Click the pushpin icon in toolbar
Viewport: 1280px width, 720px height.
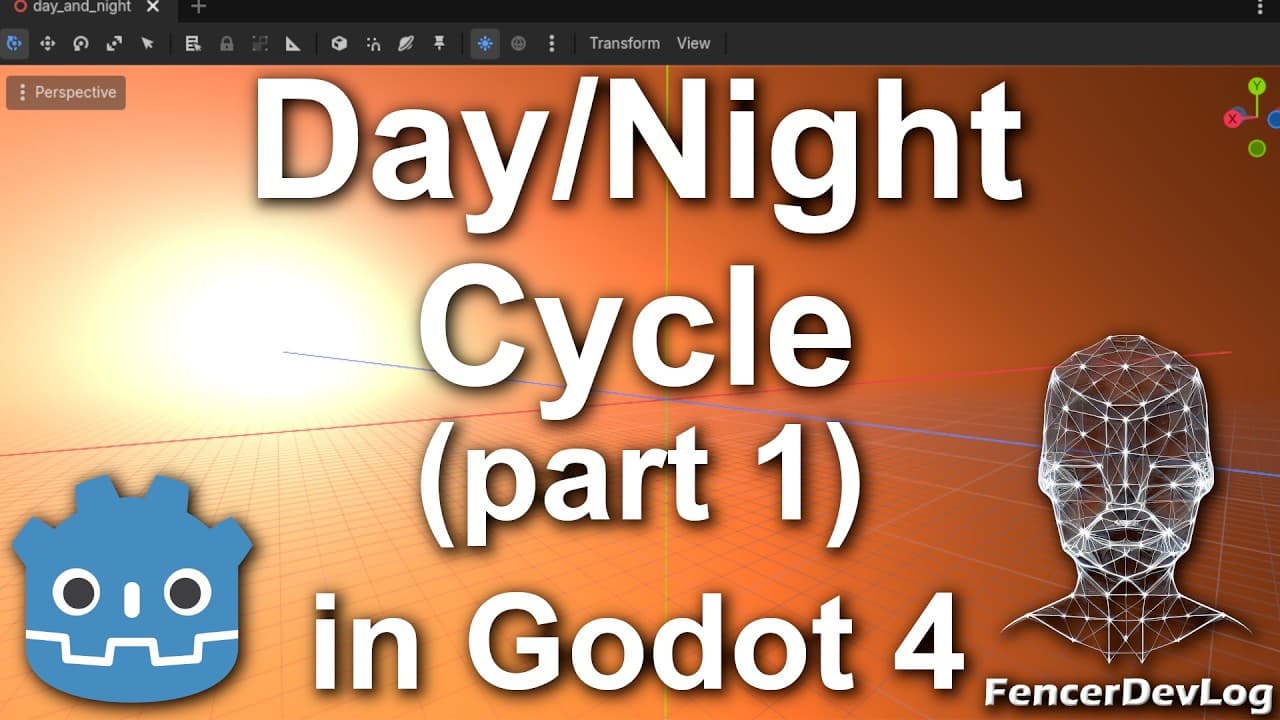(x=439, y=44)
